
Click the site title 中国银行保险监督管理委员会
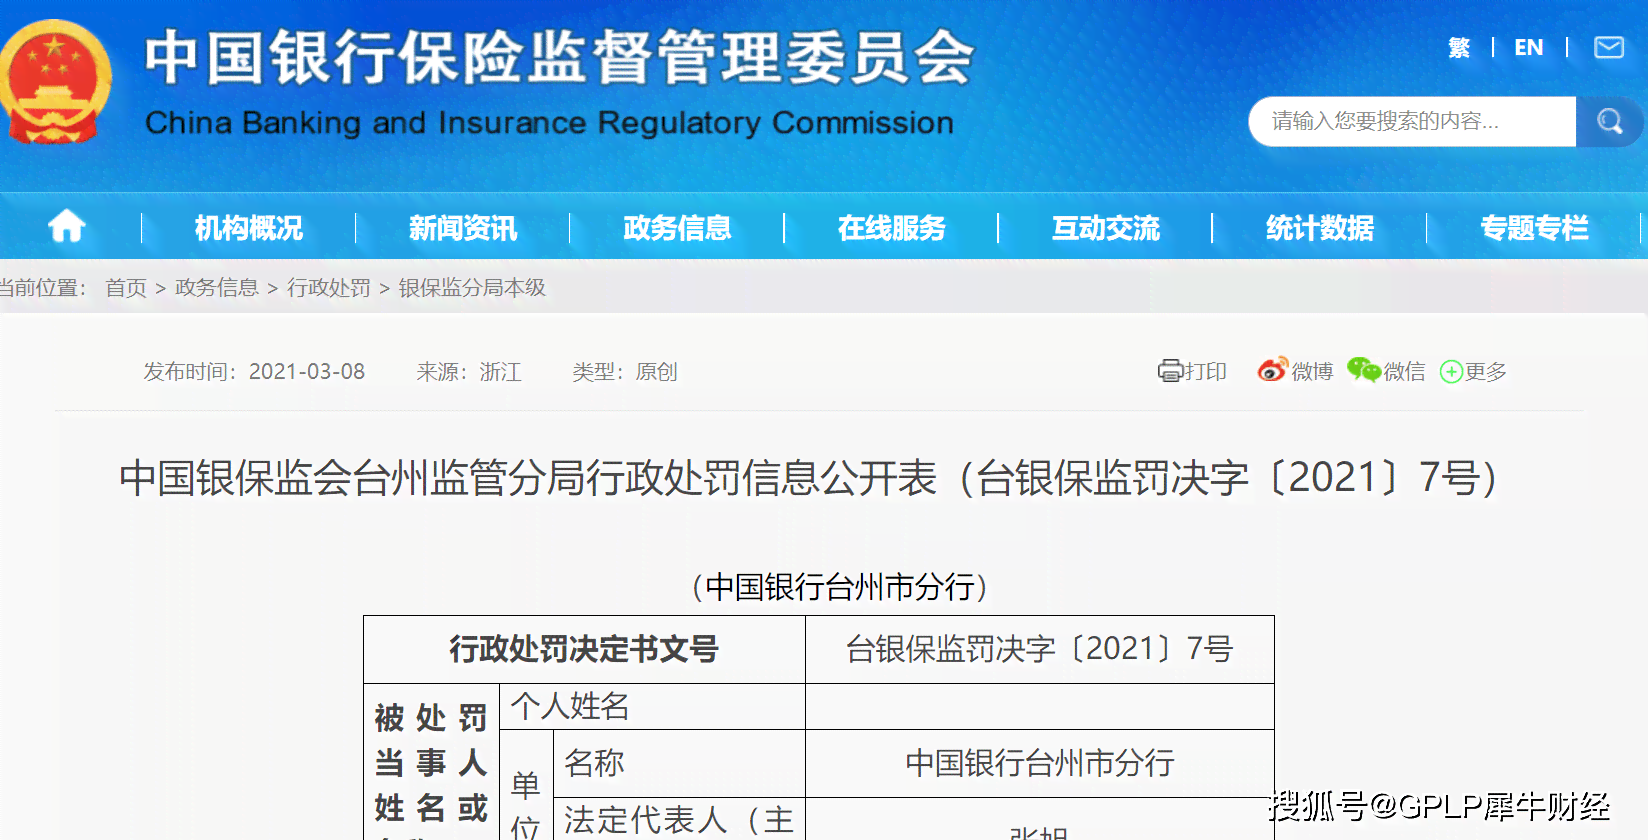coord(560,57)
